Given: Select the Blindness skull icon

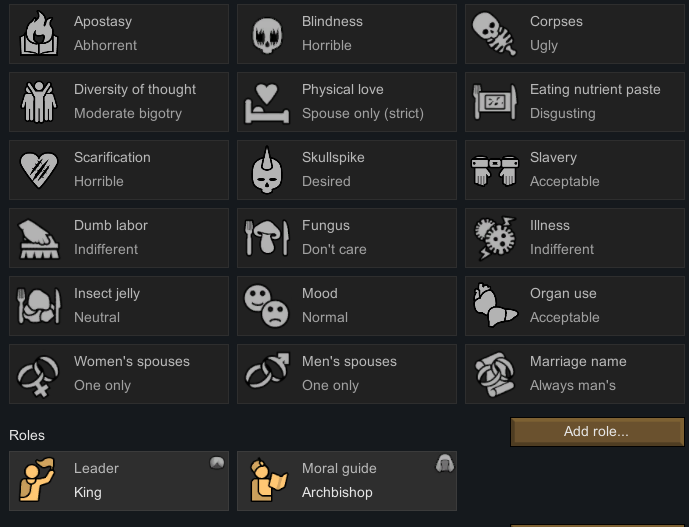Looking at the screenshot, I should point(267,36).
